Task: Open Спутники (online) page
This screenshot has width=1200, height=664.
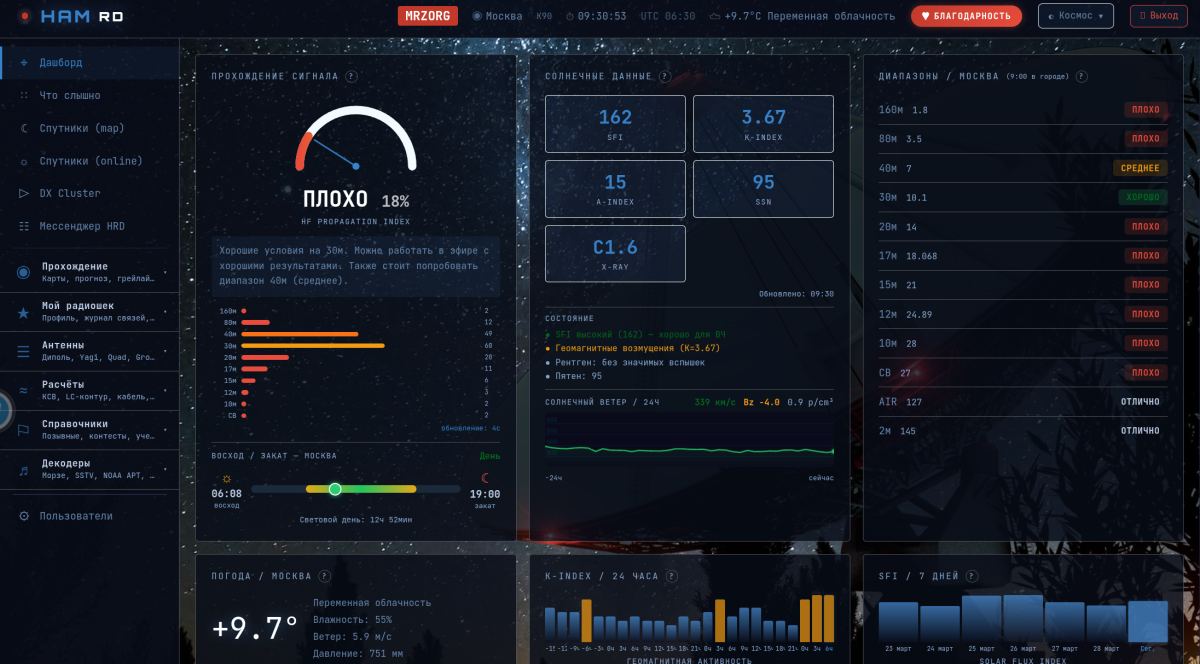Action: (90, 161)
